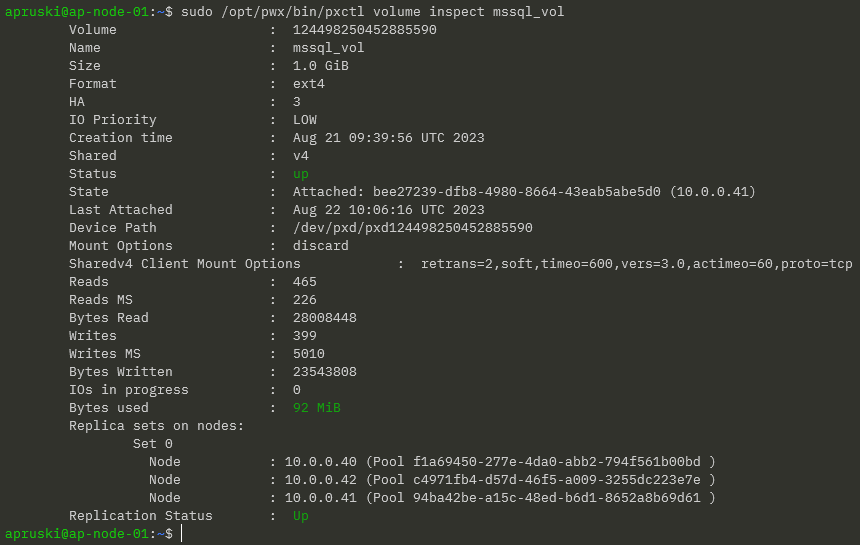Click the green '92 MiB' bytes used value
The height and width of the screenshot is (545, 860).
(316, 408)
